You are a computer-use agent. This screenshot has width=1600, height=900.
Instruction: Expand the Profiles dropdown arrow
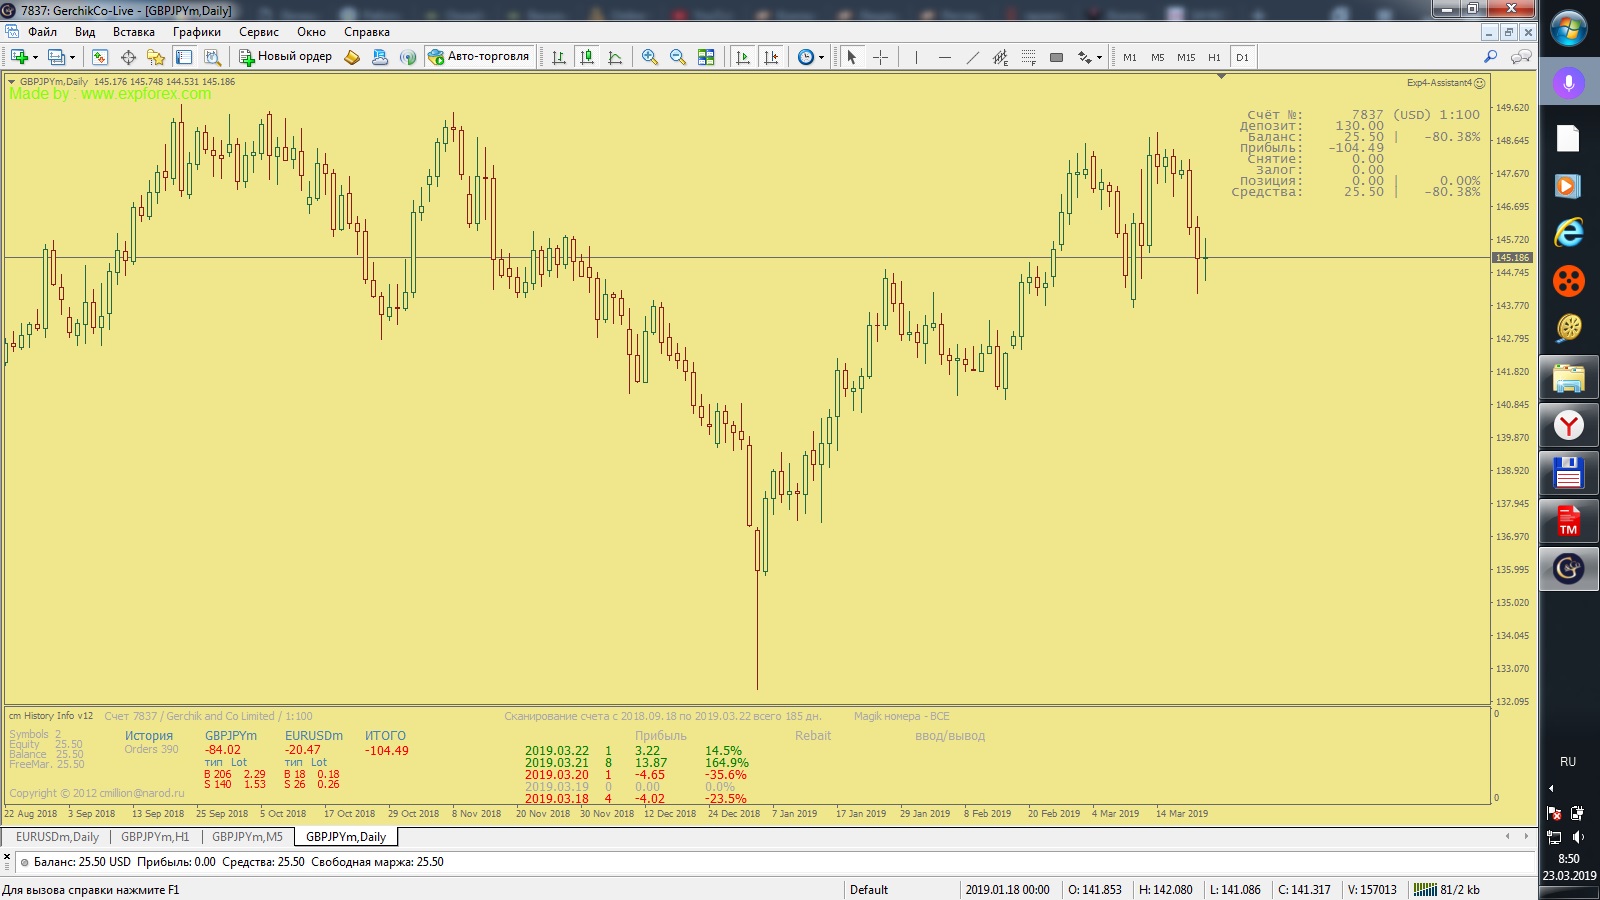point(73,57)
